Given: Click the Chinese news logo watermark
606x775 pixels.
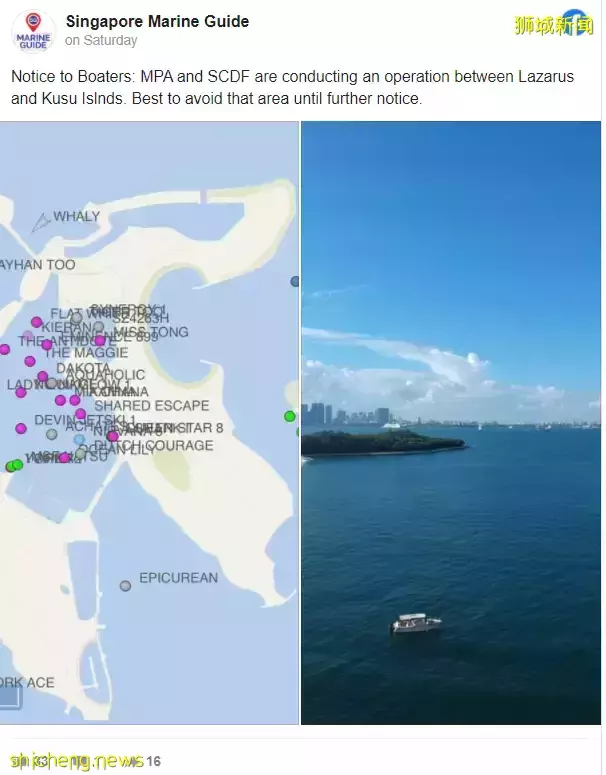Looking at the screenshot, I should pyautogui.click(x=554, y=23).
